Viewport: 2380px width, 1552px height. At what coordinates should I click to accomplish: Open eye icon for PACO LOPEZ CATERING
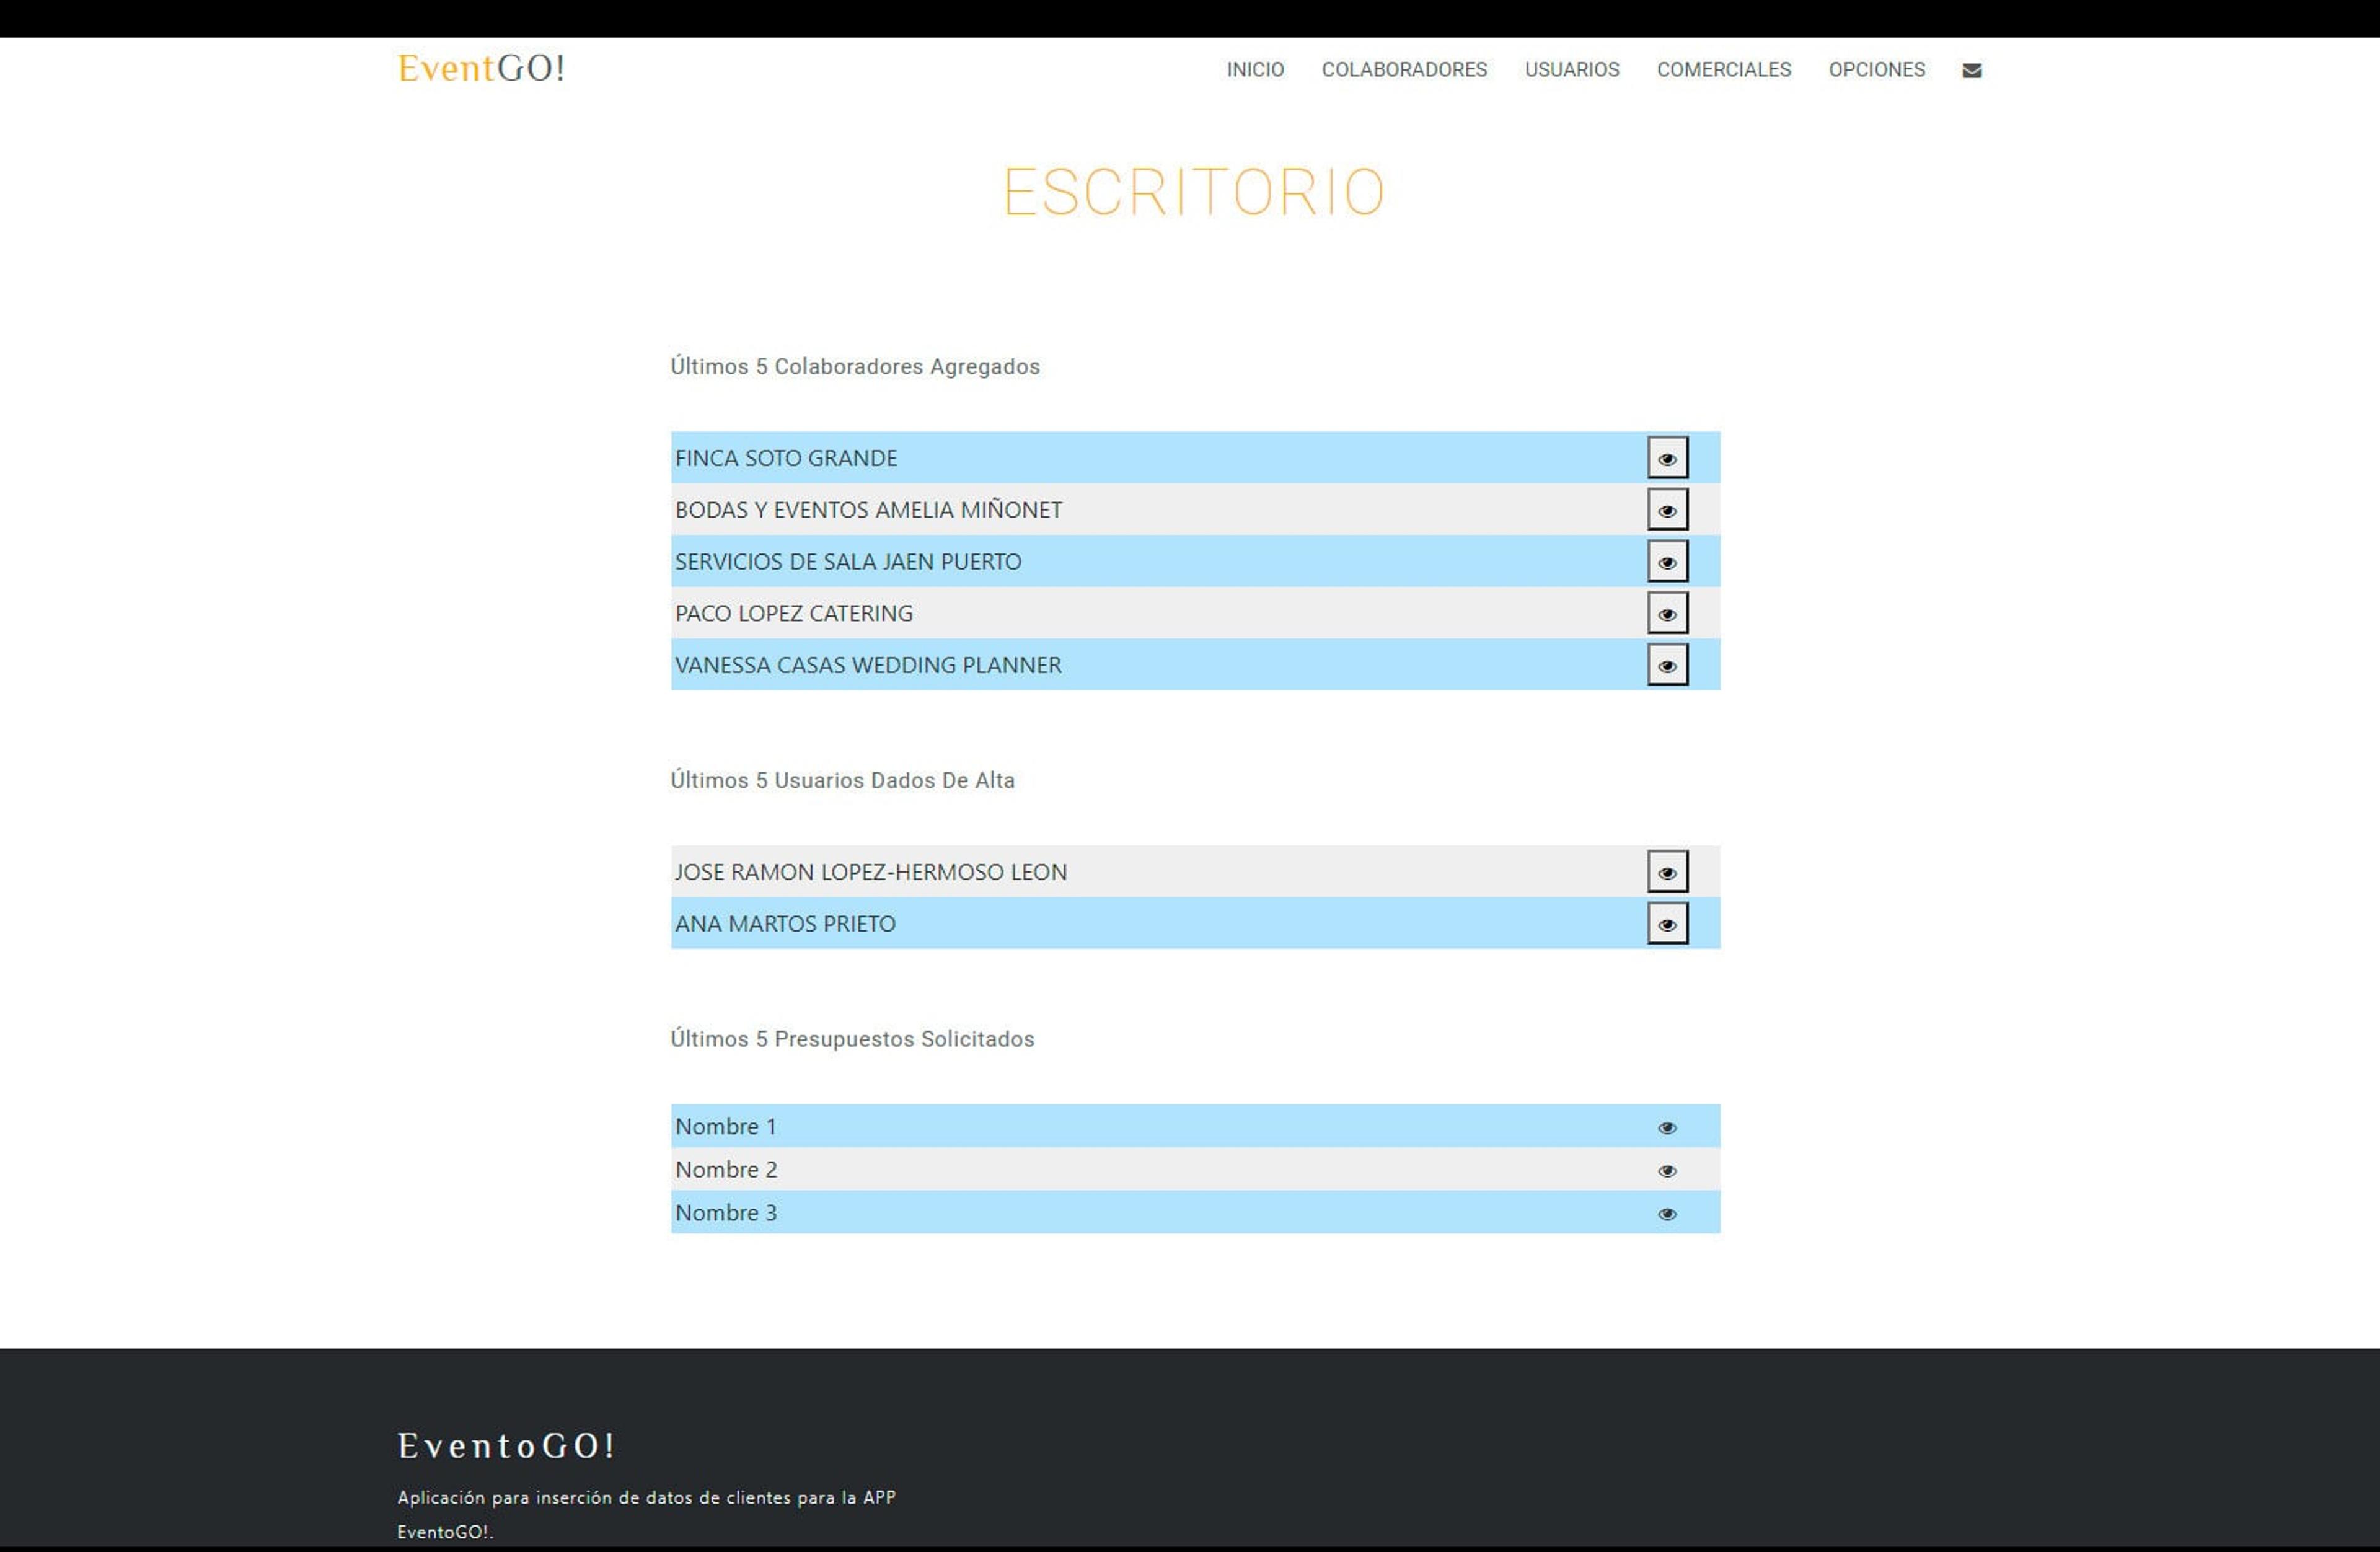coord(1667,614)
